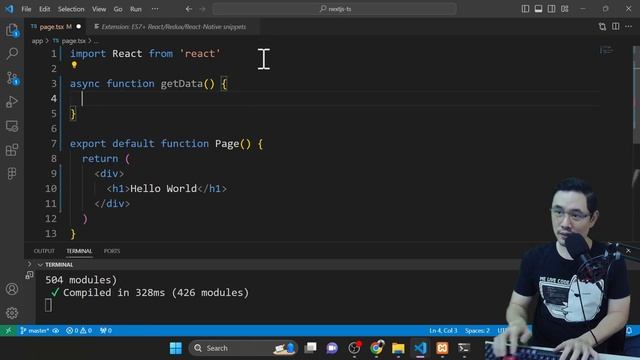Switch to the OUTPUT panel tab
The height and width of the screenshot is (360, 640).
[x=44, y=251]
